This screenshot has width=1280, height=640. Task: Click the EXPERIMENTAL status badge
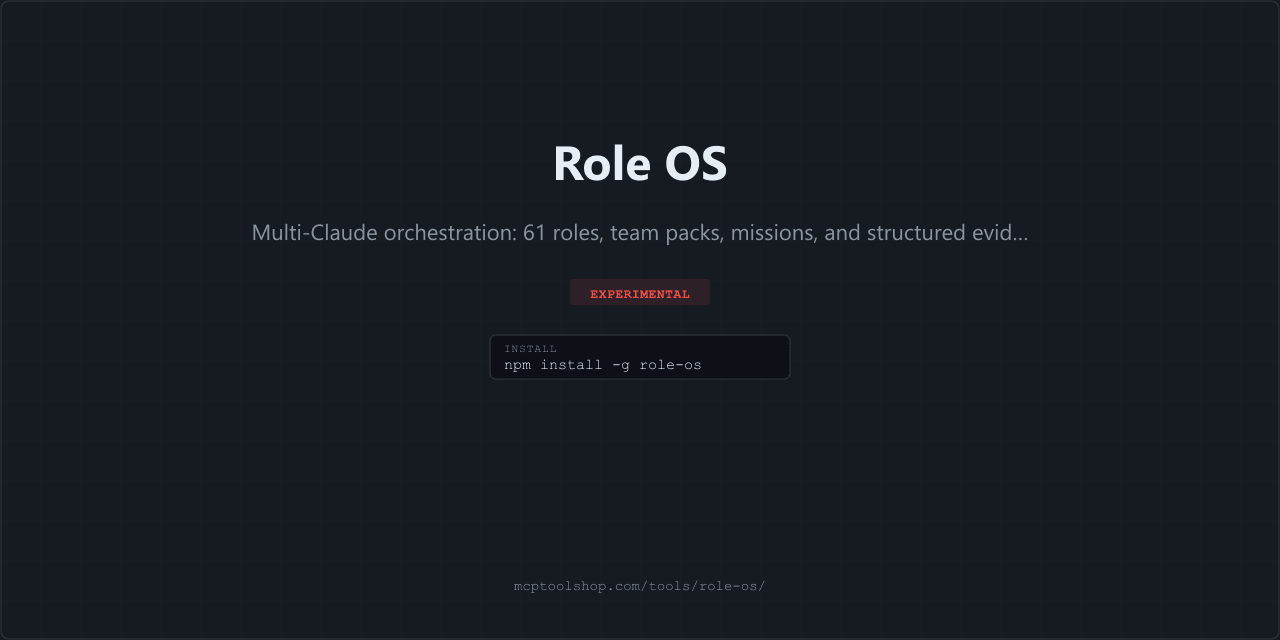click(640, 293)
